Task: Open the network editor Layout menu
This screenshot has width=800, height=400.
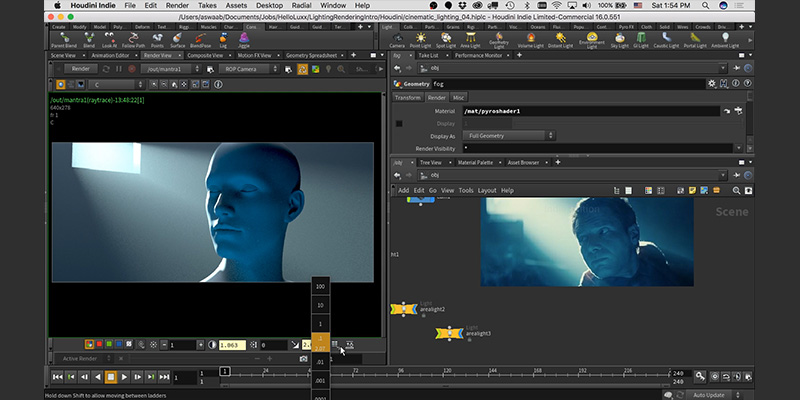Action: 487,190
